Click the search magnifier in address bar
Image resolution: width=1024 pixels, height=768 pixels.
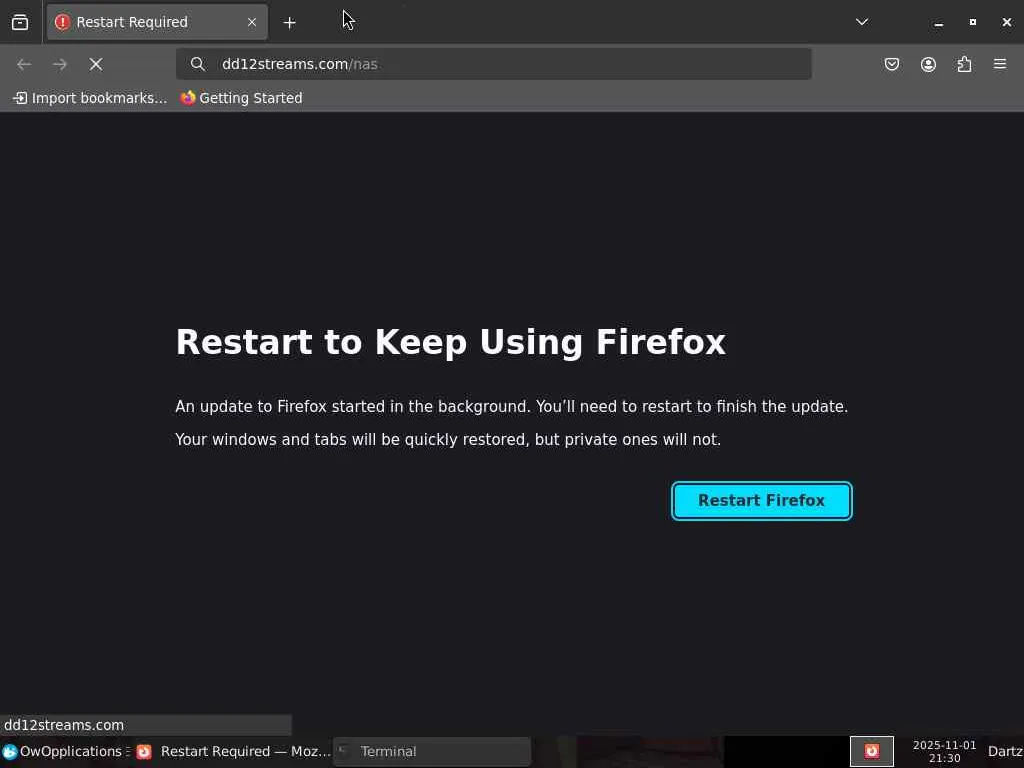pos(197,64)
